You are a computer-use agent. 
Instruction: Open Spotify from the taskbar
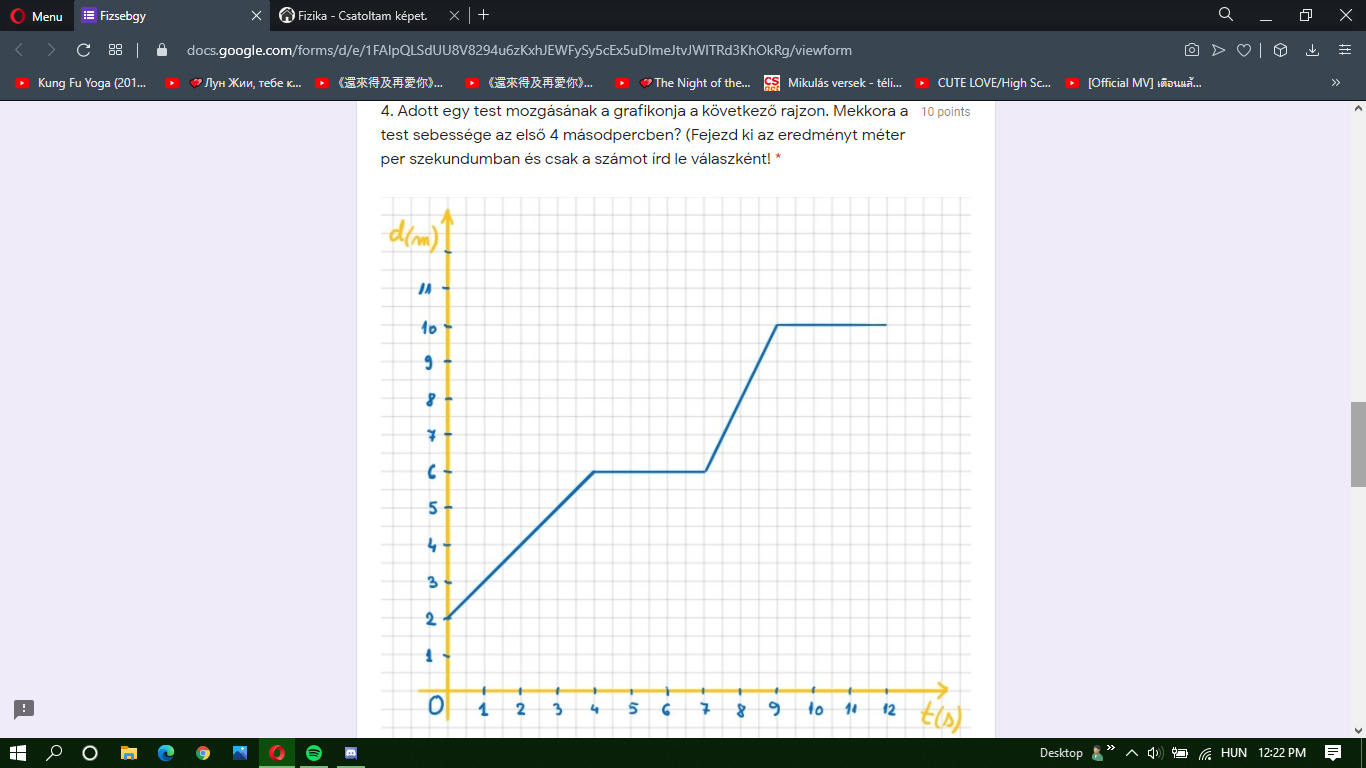point(314,753)
